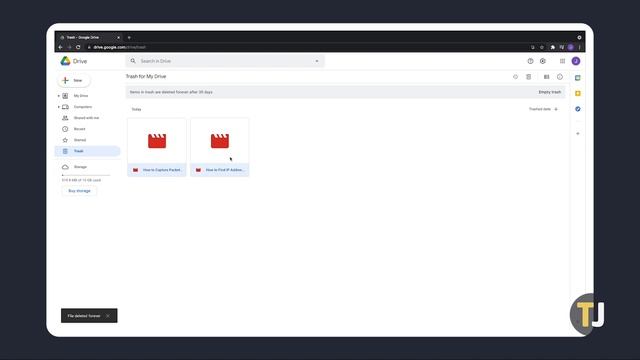The height and width of the screenshot is (360, 640).
Task: Open the Storage section
Action: click(80, 167)
